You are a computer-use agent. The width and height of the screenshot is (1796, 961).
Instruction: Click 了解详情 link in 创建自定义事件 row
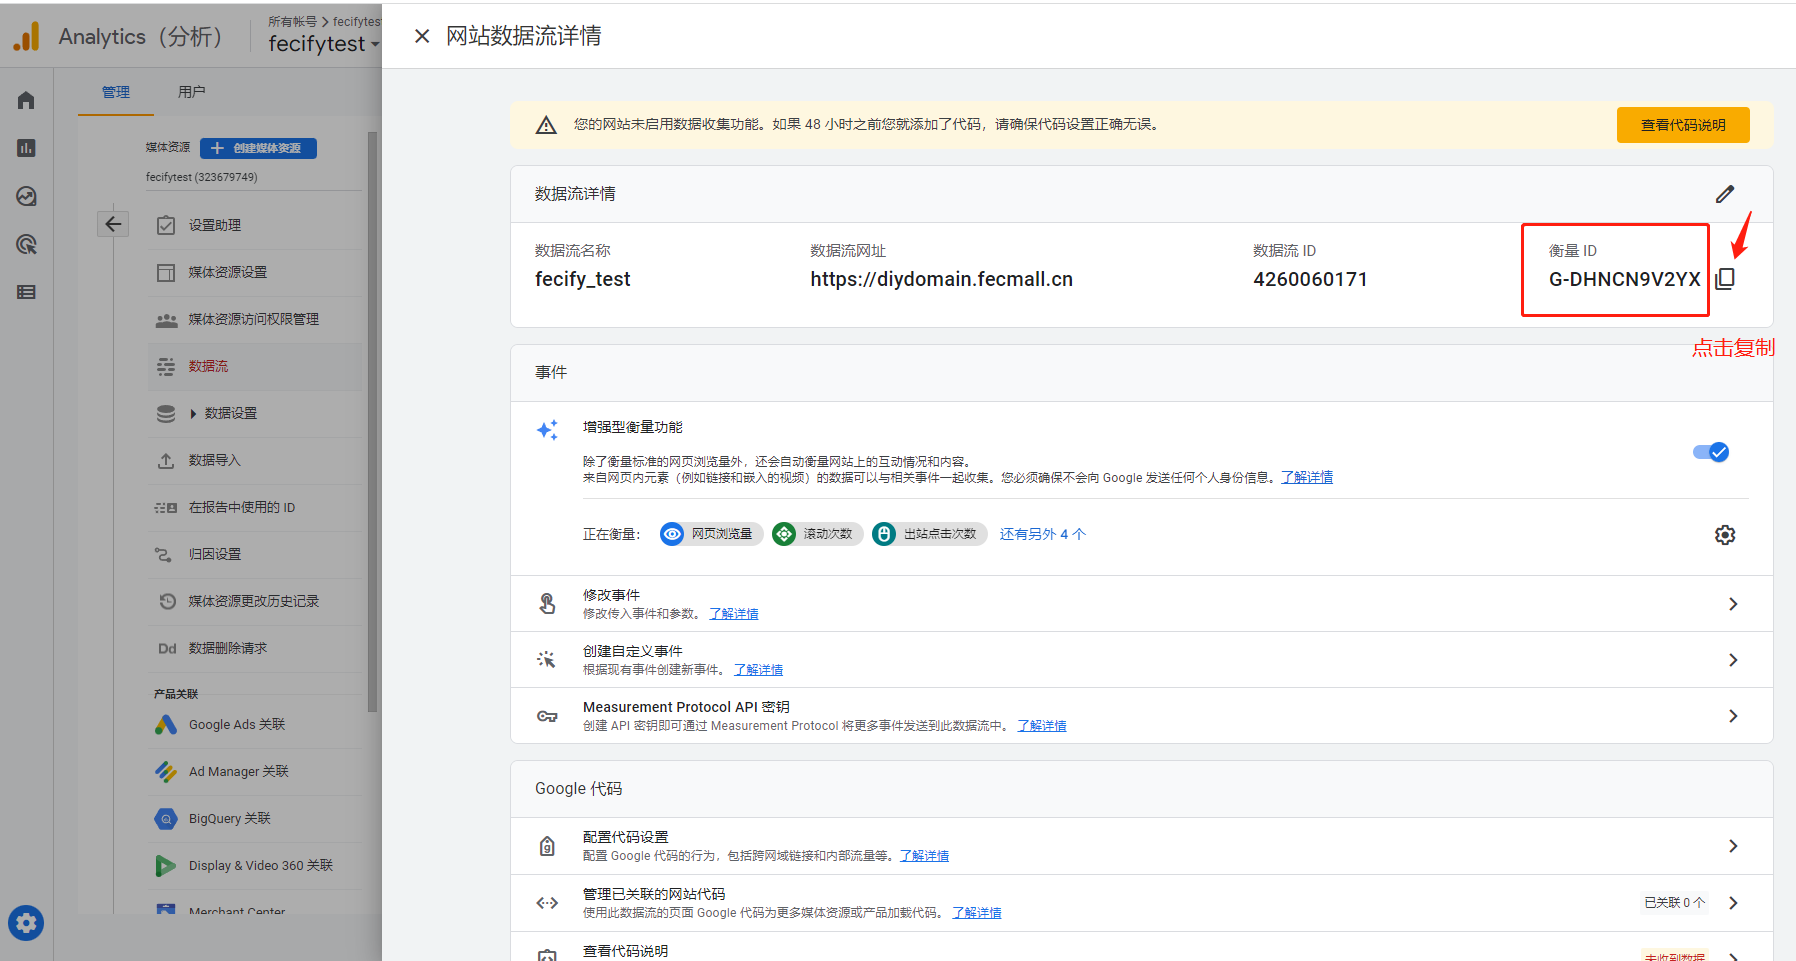pos(758,670)
